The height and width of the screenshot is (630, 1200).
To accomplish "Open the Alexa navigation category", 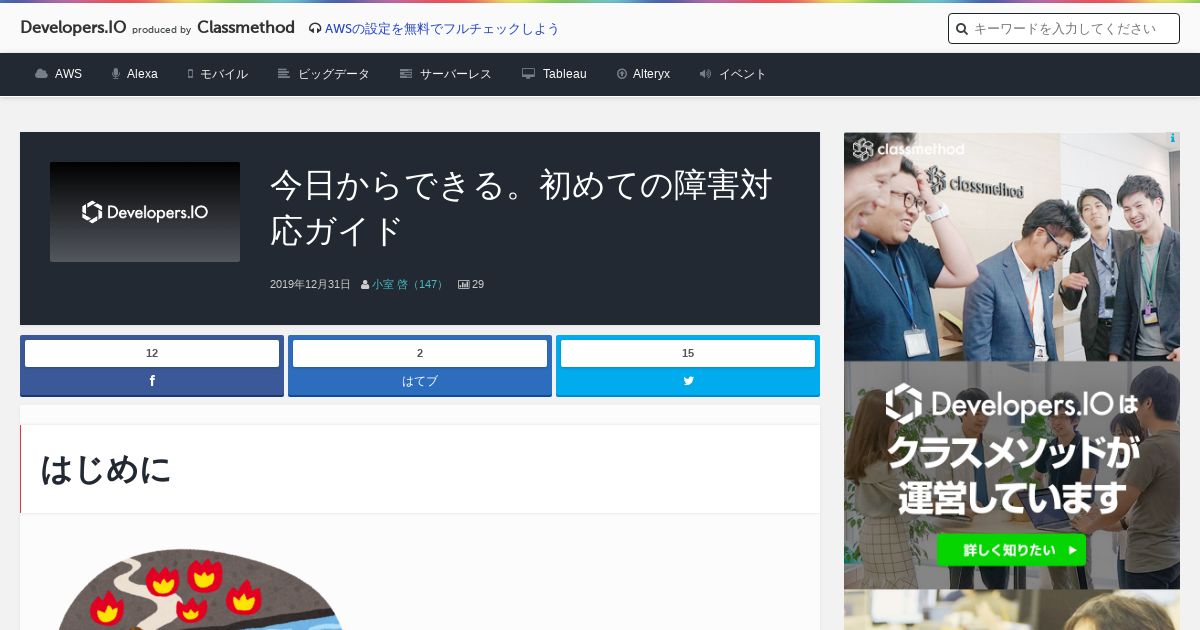I will click(142, 74).
